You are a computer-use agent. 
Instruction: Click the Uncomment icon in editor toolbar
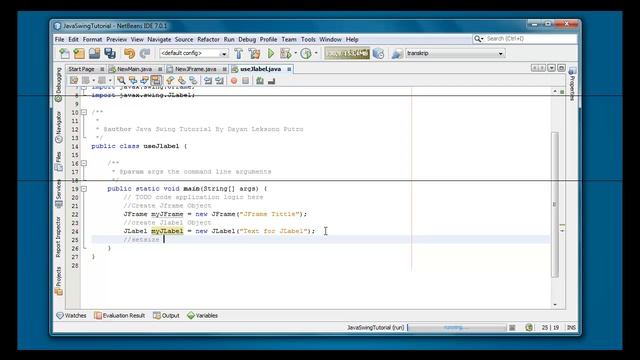coord(271,81)
